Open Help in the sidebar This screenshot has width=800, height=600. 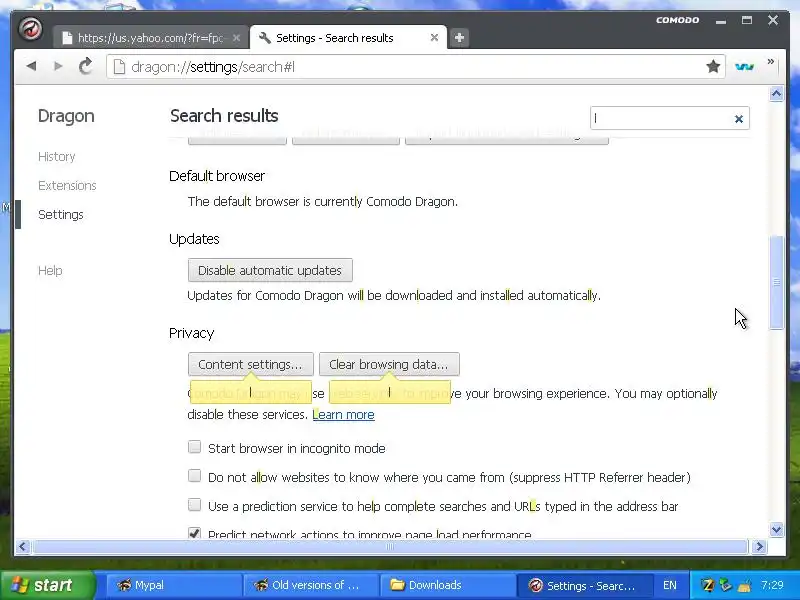(x=50, y=271)
